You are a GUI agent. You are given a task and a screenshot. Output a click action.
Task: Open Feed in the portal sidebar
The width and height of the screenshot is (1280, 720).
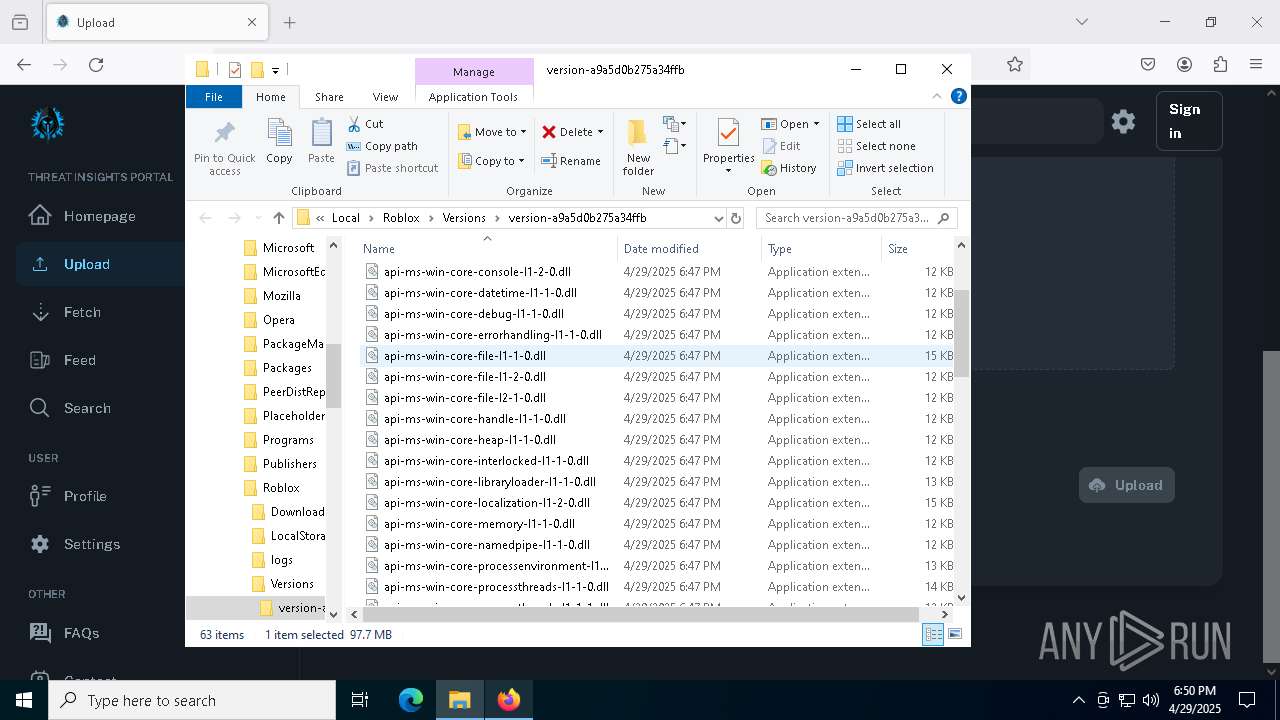pos(64,360)
